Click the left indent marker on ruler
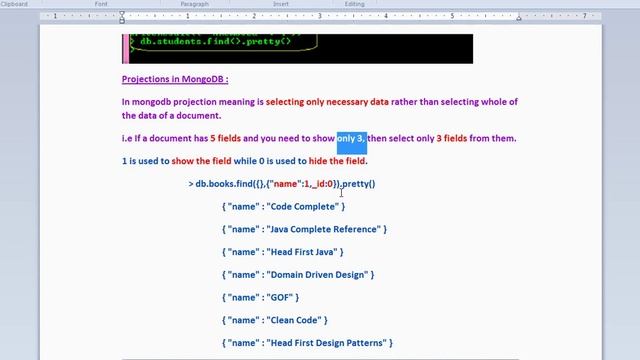 pos(122,17)
